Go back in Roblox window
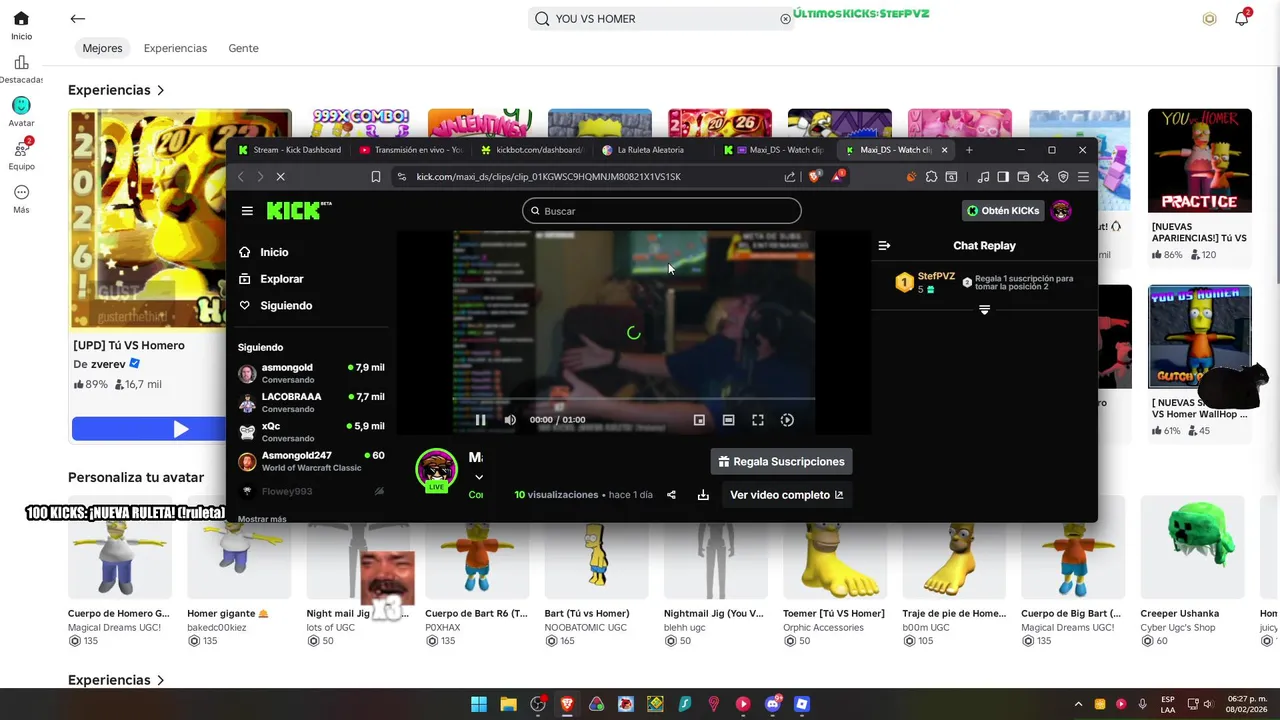The height and width of the screenshot is (720, 1280). point(78,18)
